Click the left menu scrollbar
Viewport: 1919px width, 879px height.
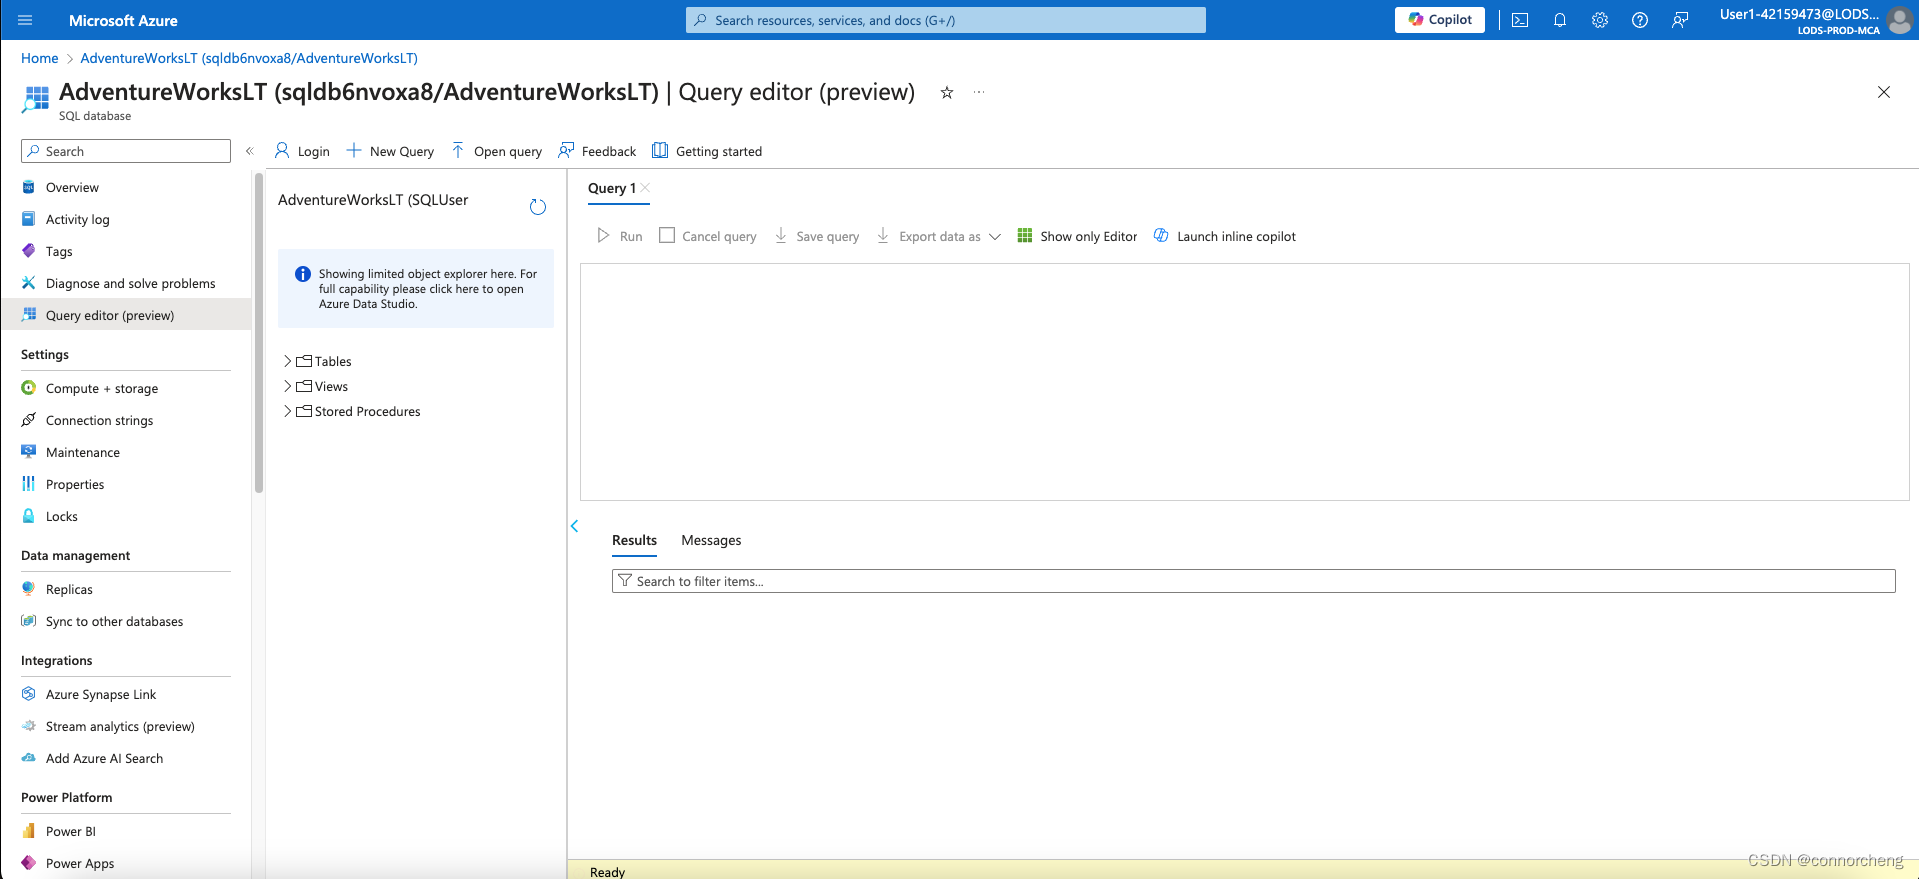[x=259, y=333]
